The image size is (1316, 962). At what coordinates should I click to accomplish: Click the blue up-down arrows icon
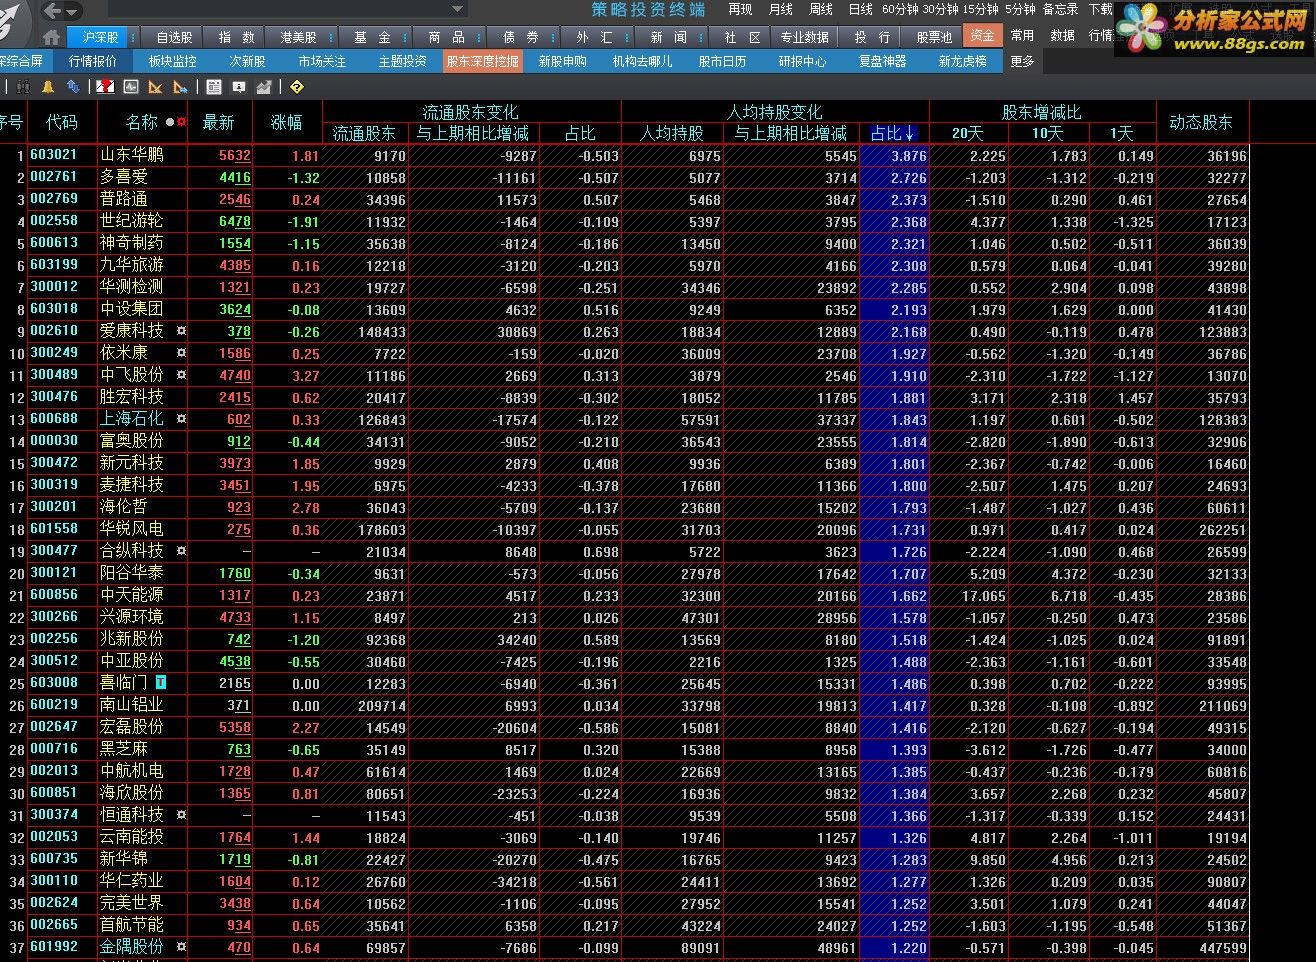click(73, 87)
